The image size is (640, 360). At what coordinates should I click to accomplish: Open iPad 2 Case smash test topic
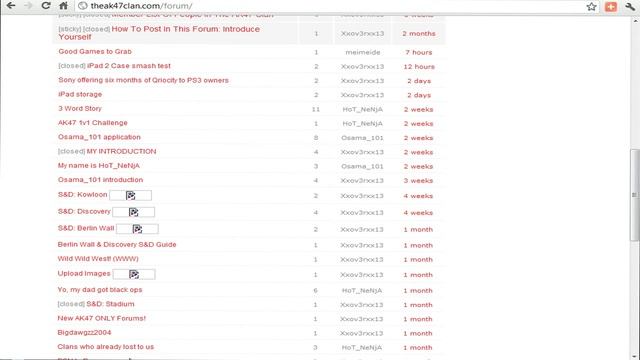129,66
